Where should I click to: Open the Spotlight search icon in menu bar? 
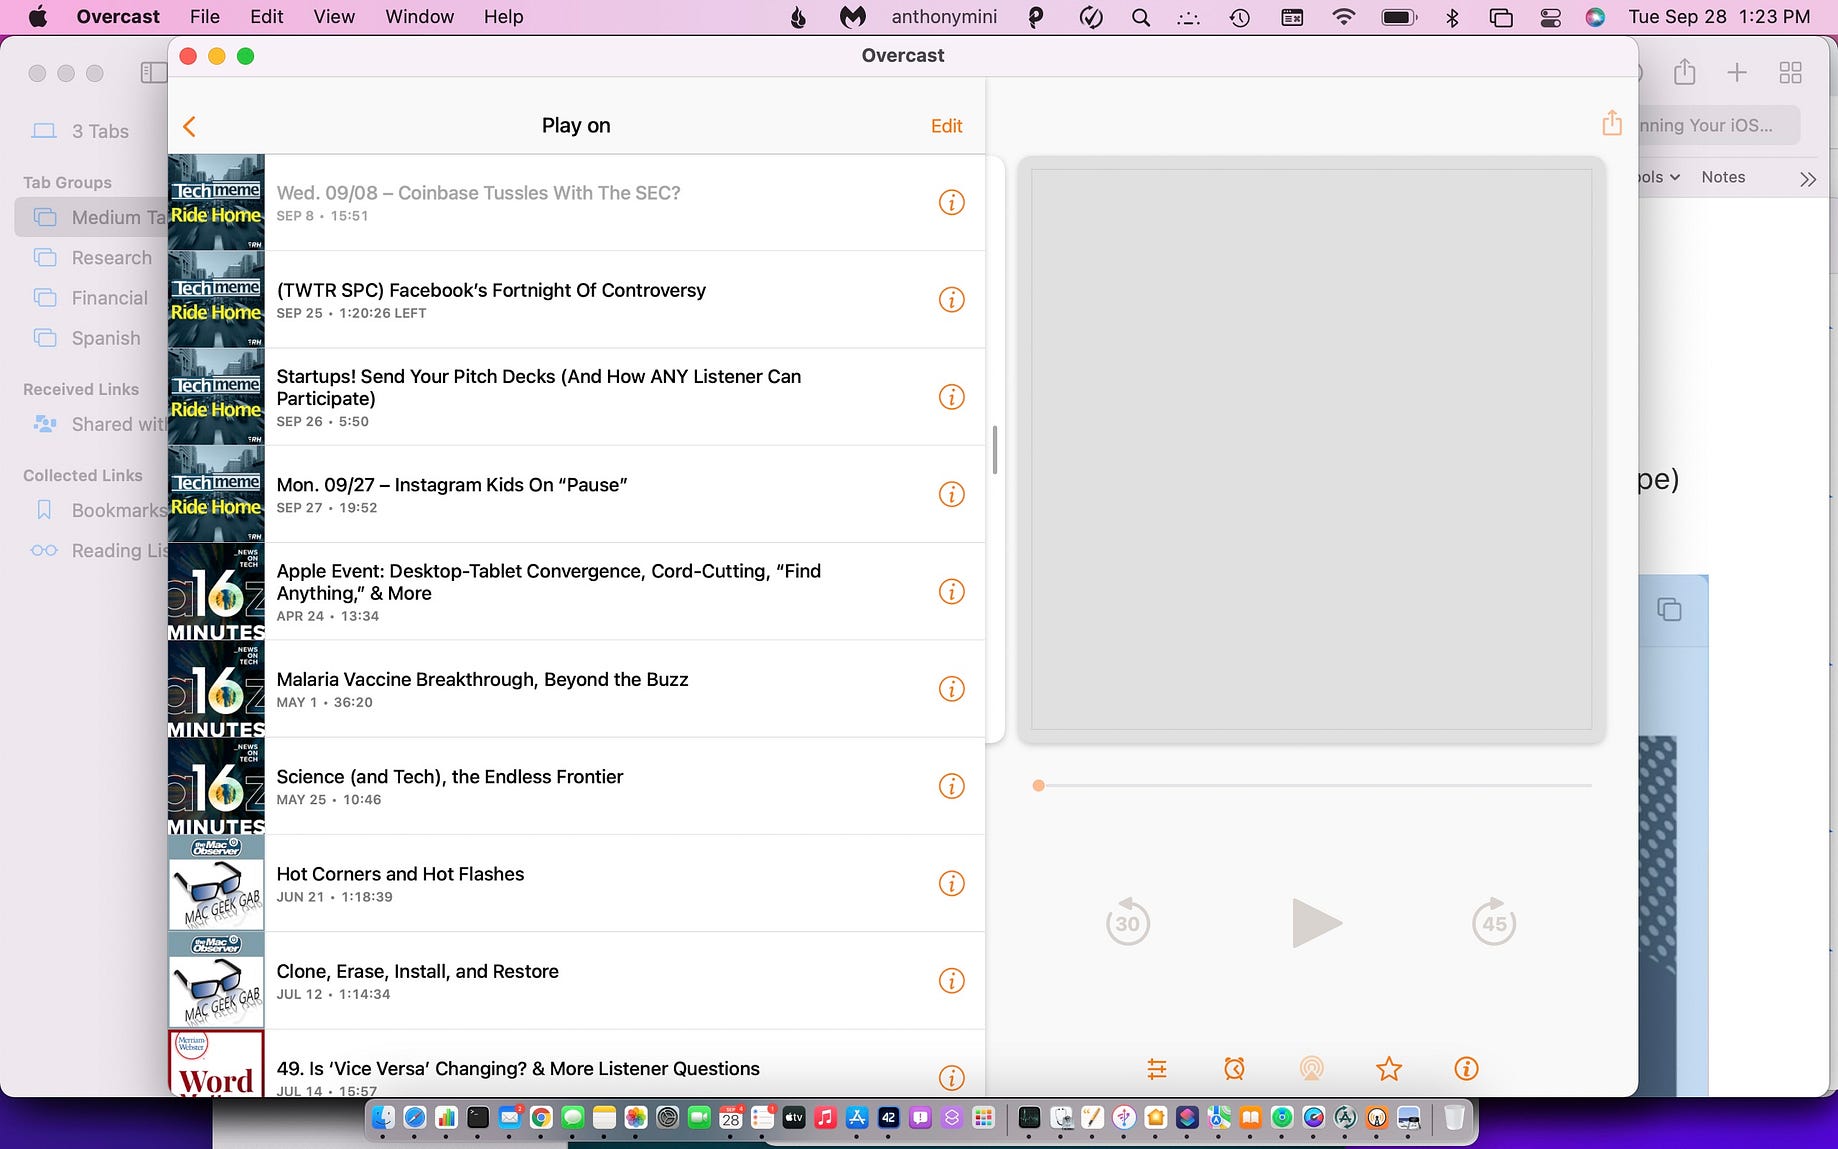tap(1140, 17)
